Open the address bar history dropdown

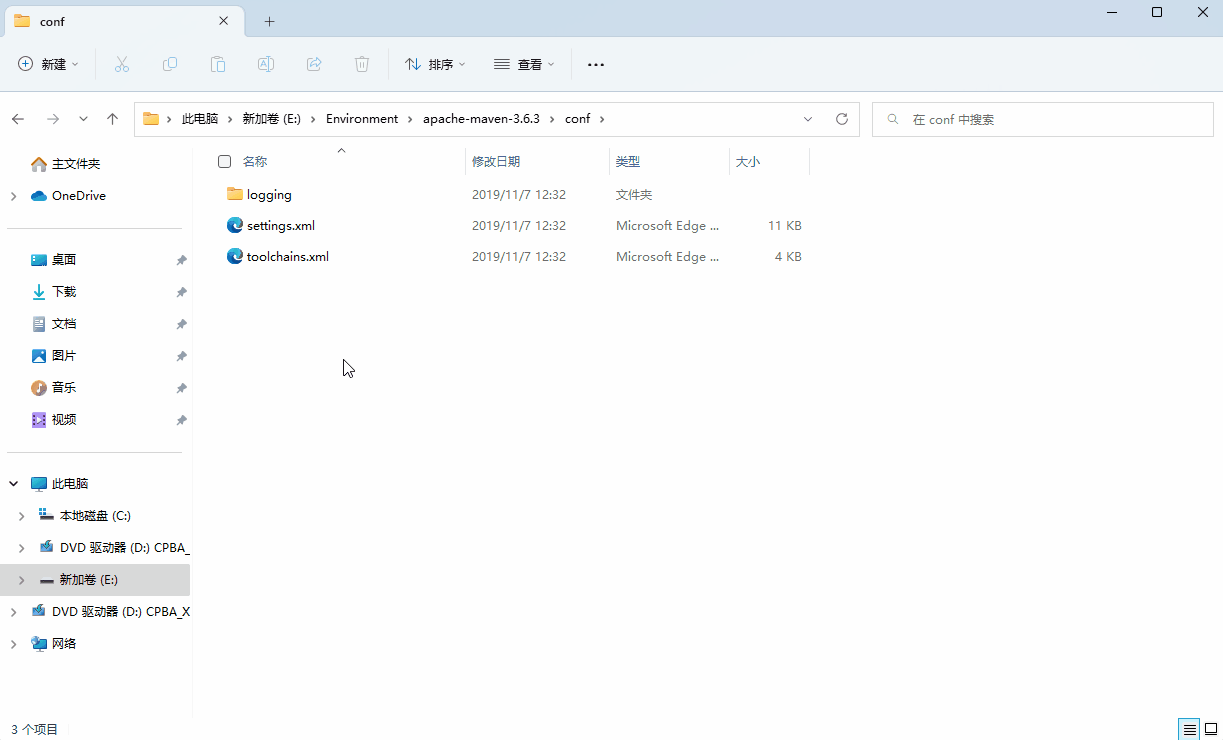(808, 119)
